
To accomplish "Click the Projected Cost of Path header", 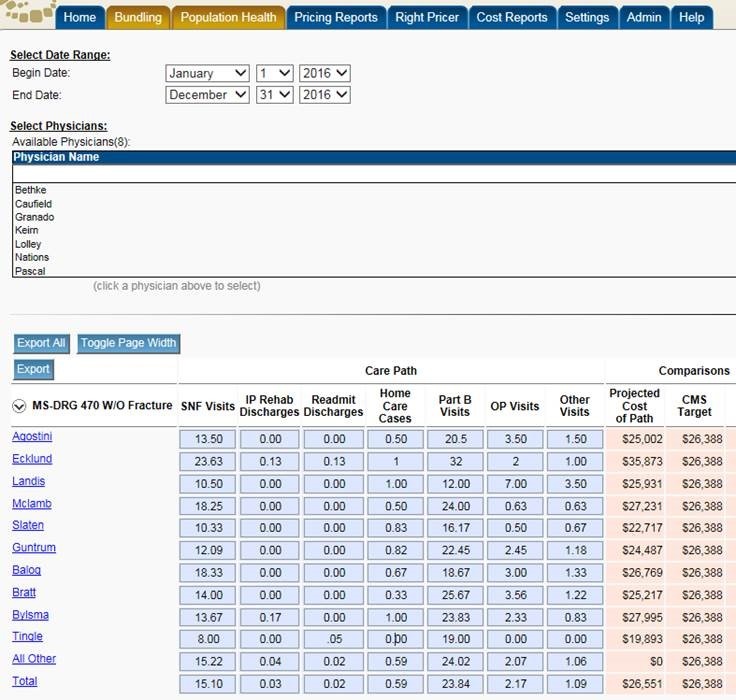I will tap(634, 406).
